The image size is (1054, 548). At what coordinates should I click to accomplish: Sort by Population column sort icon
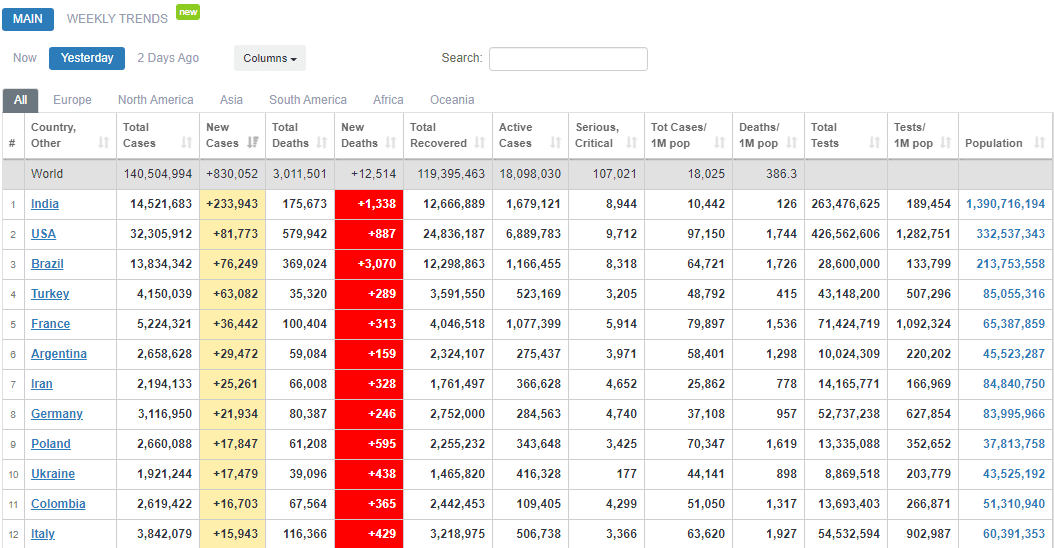(1040, 143)
